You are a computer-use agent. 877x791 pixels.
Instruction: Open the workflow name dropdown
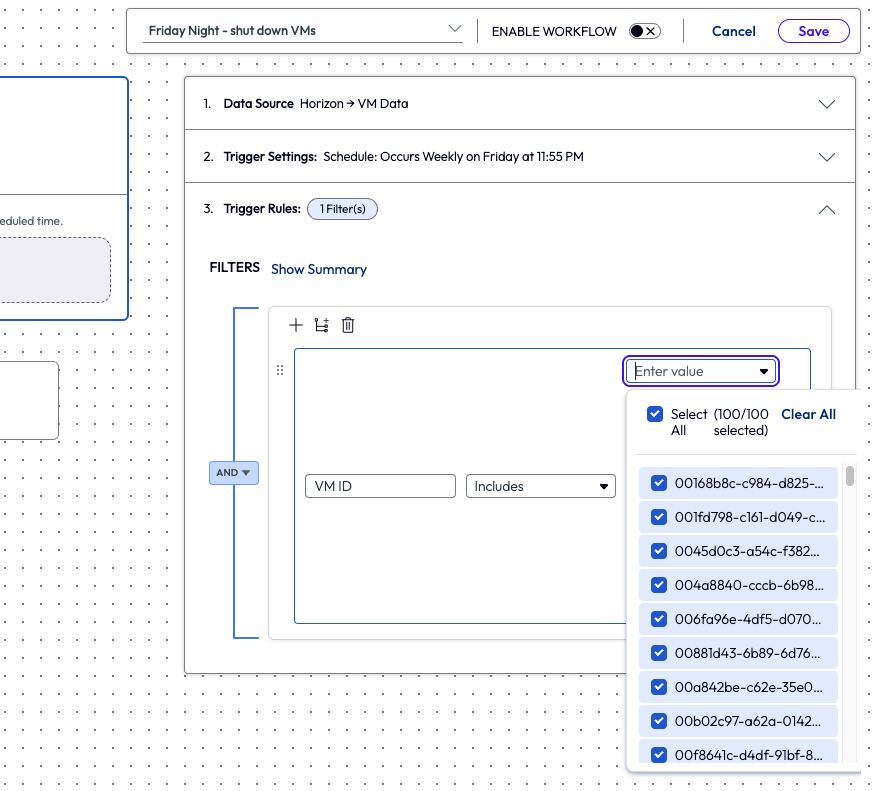[455, 30]
